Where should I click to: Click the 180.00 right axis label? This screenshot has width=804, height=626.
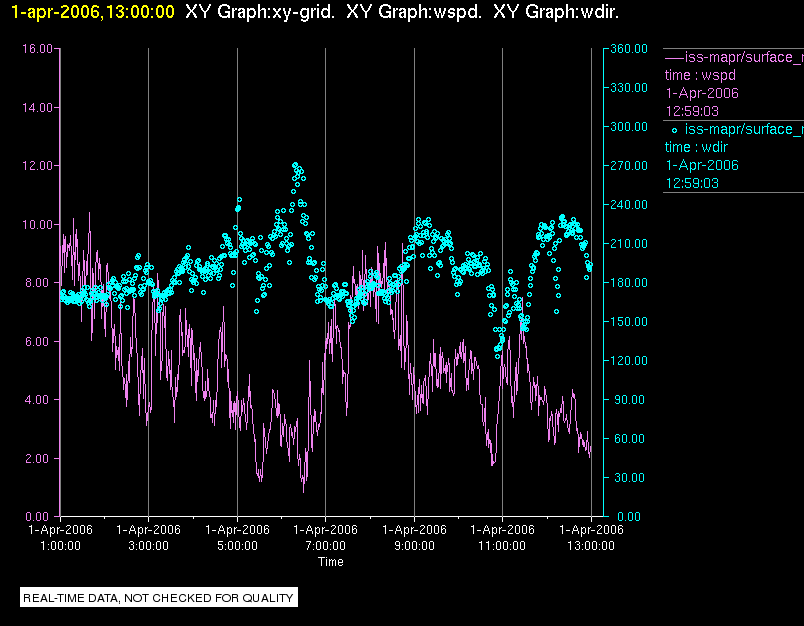click(x=629, y=282)
